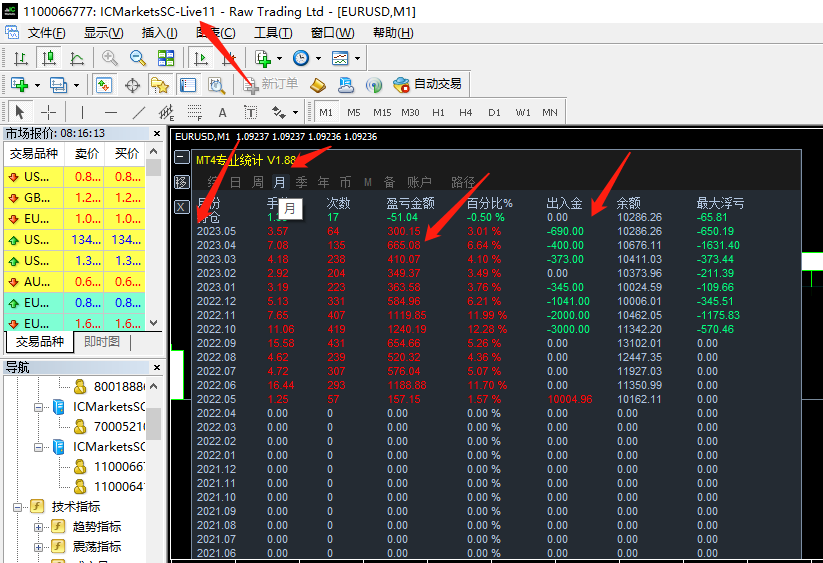The image size is (823, 563).
Task: Open the periods clock dropdown arrow
Action: pyautogui.click(x=318, y=58)
